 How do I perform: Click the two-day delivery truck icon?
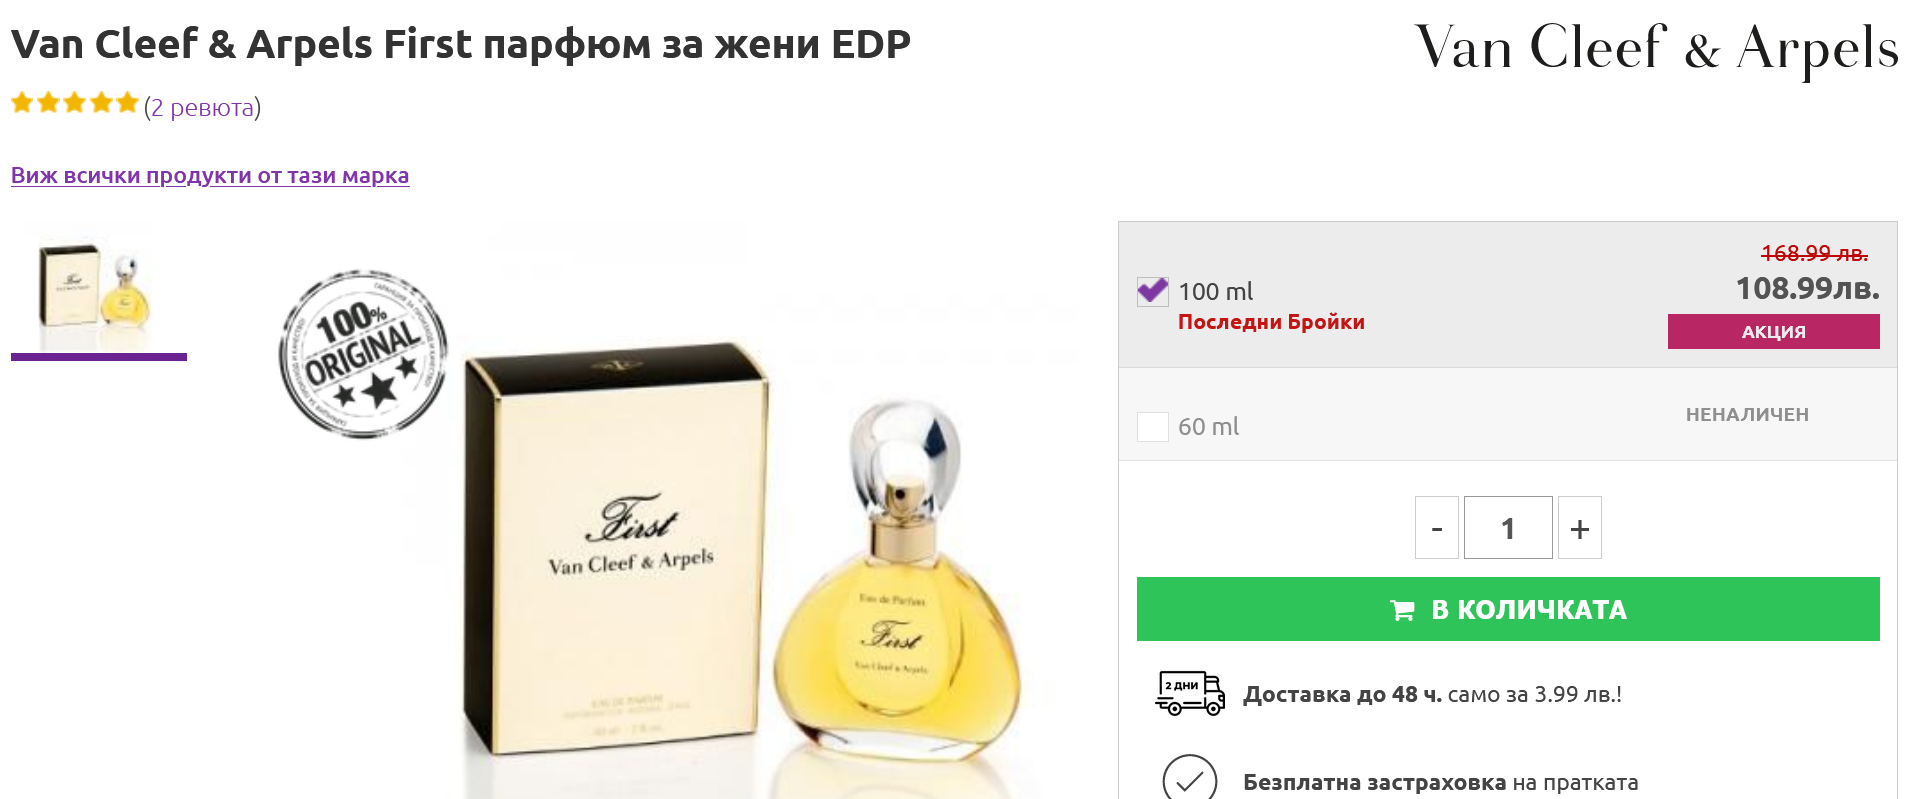pyautogui.click(x=1190, y=693)
